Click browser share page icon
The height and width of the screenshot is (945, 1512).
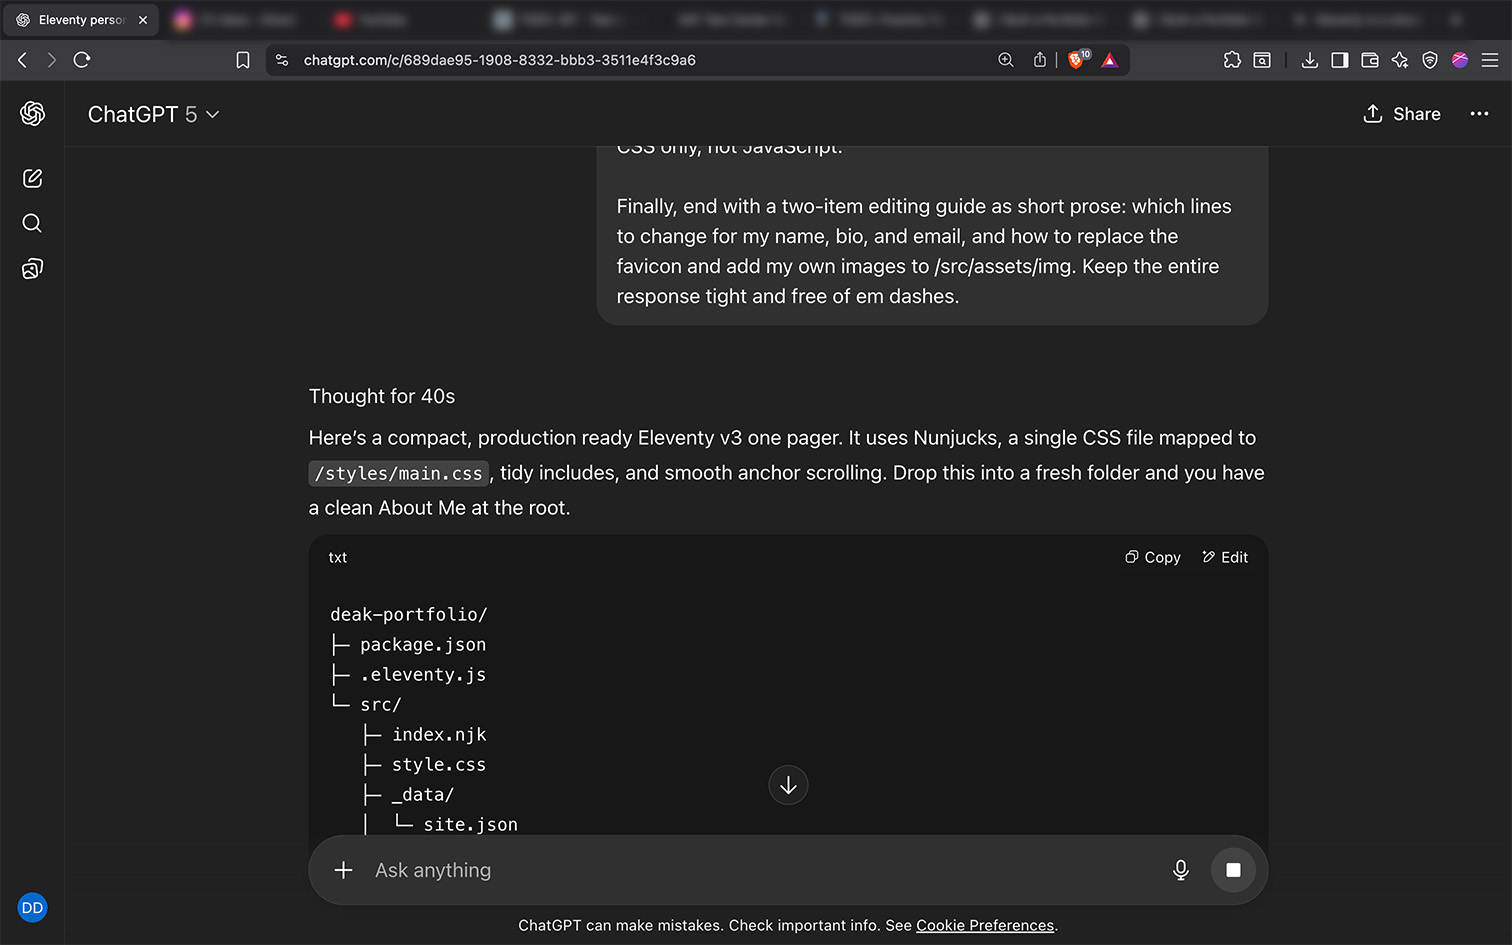pyautogui.click(x=1040, y=60)
